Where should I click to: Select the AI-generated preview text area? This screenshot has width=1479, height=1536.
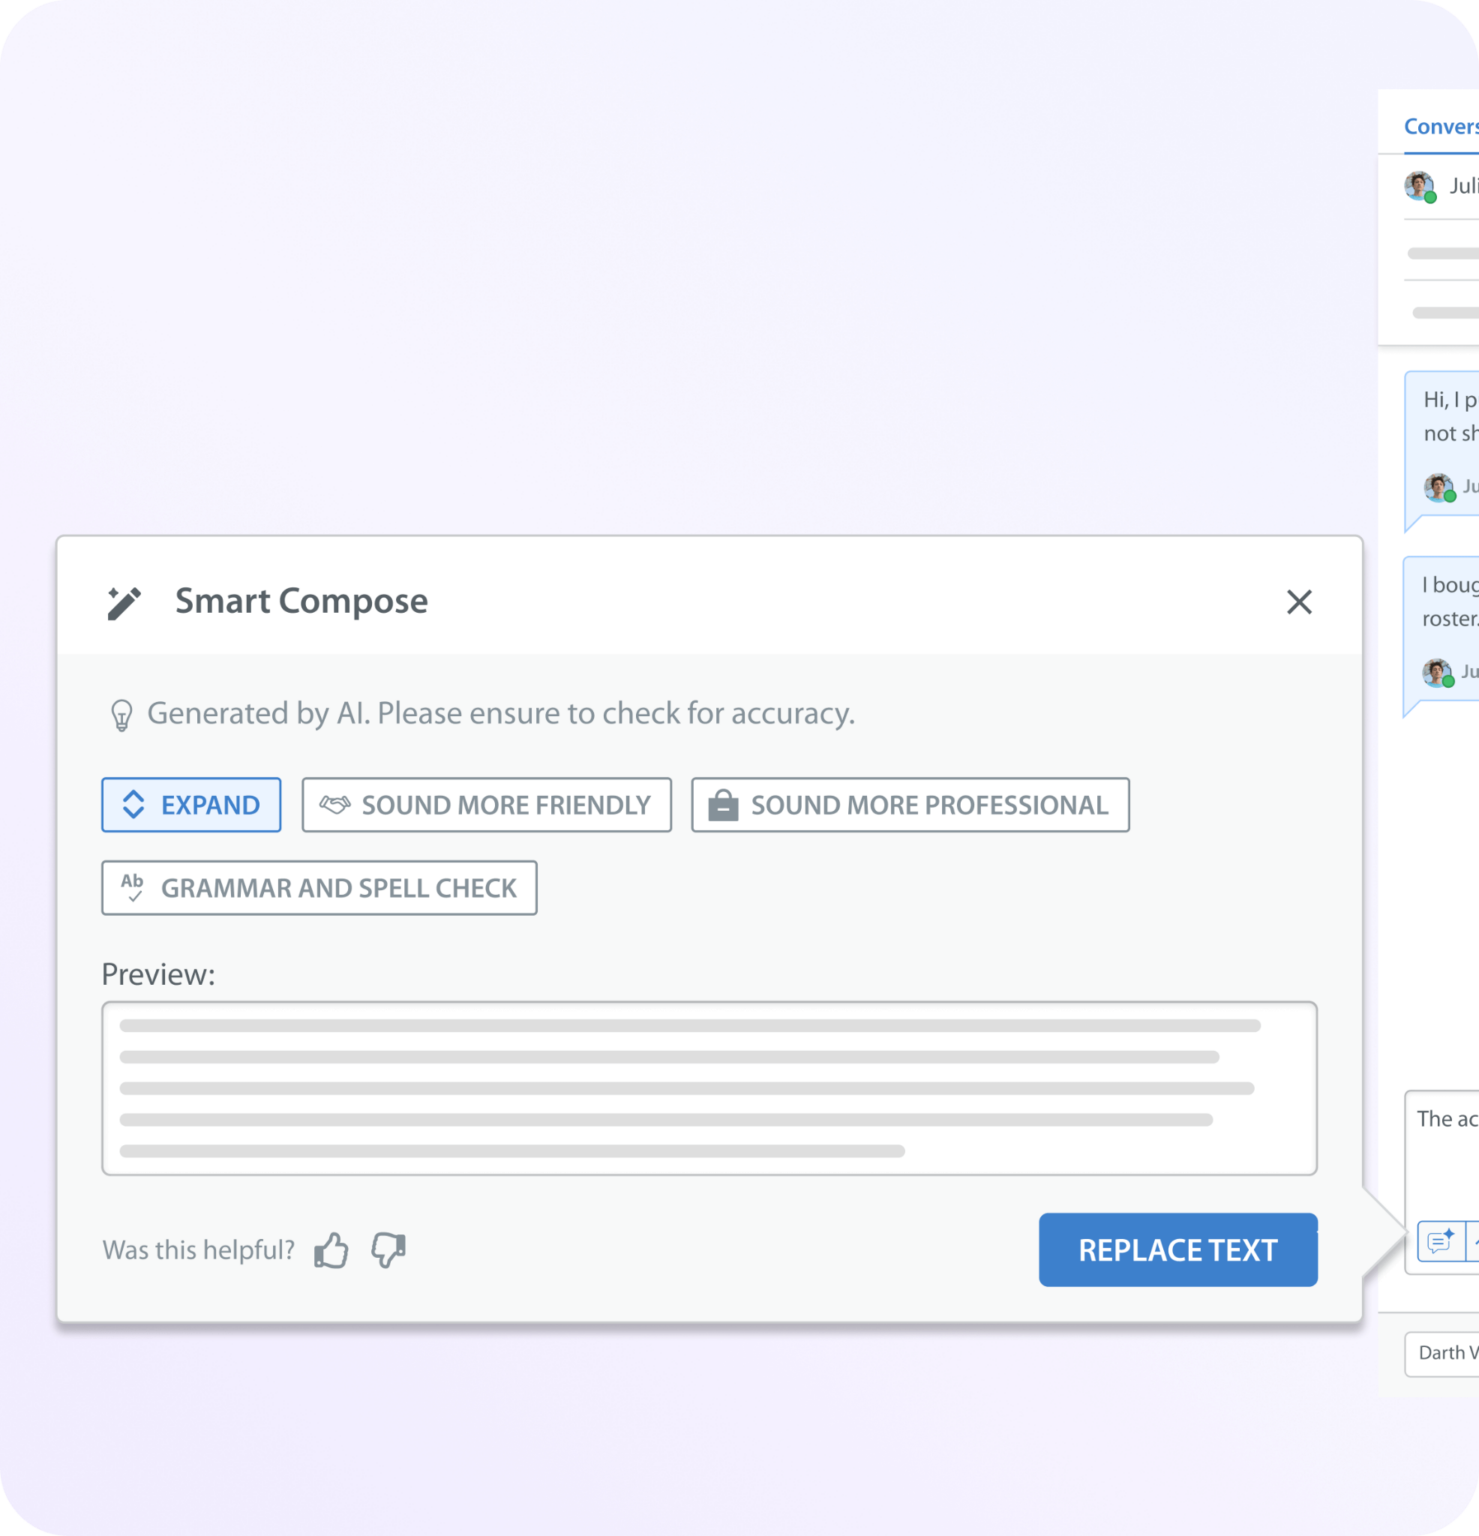click(710, 1088)
